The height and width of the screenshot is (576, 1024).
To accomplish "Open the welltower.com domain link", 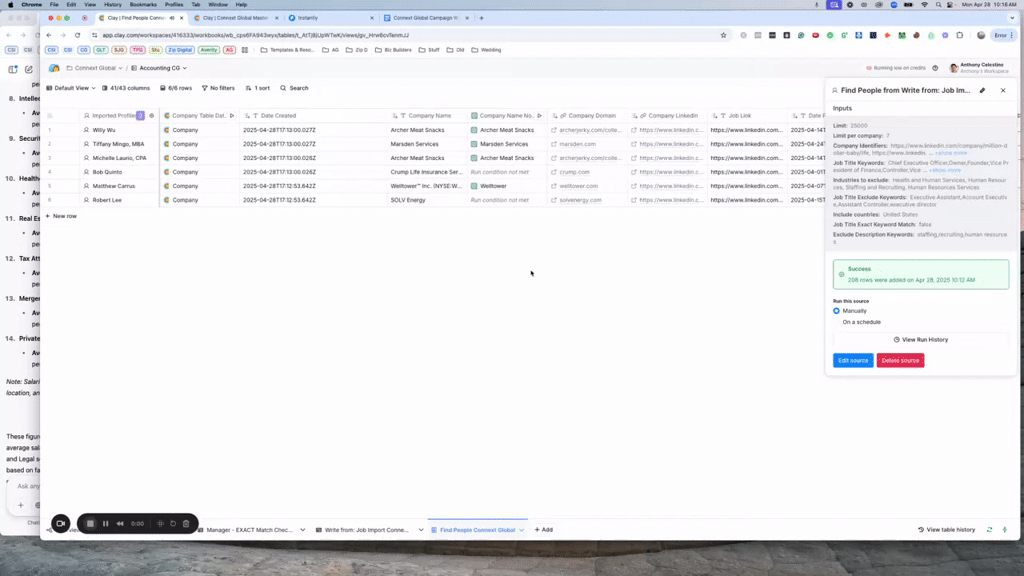I will [579, 186].
